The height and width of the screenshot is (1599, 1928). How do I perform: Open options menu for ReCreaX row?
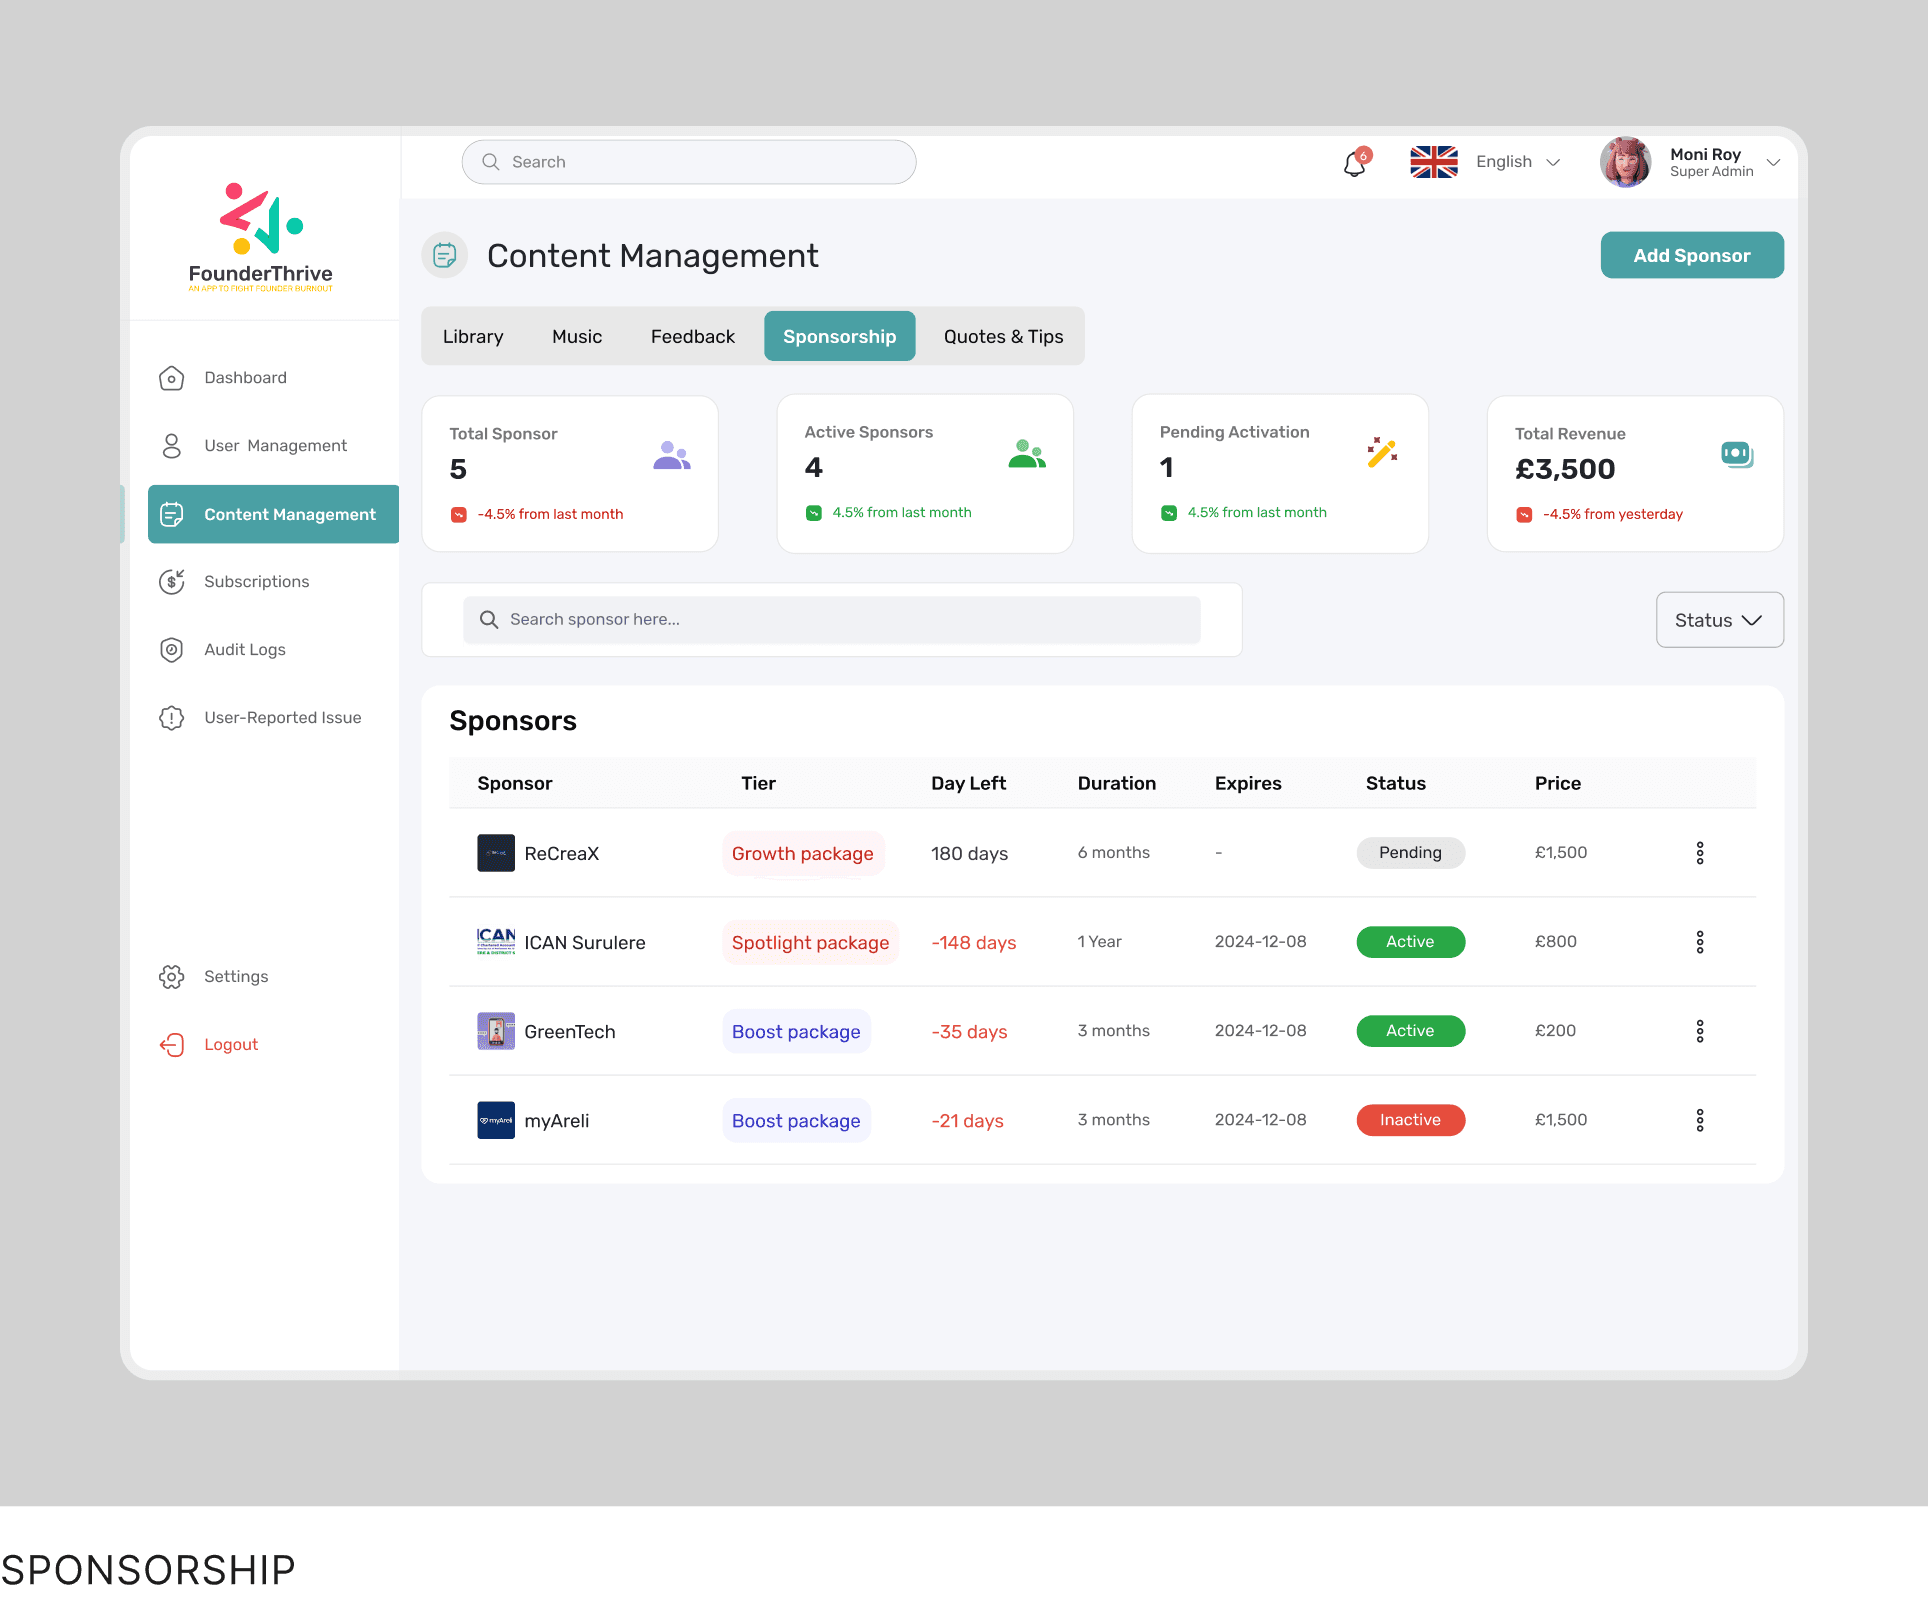tap(1699, 853)
